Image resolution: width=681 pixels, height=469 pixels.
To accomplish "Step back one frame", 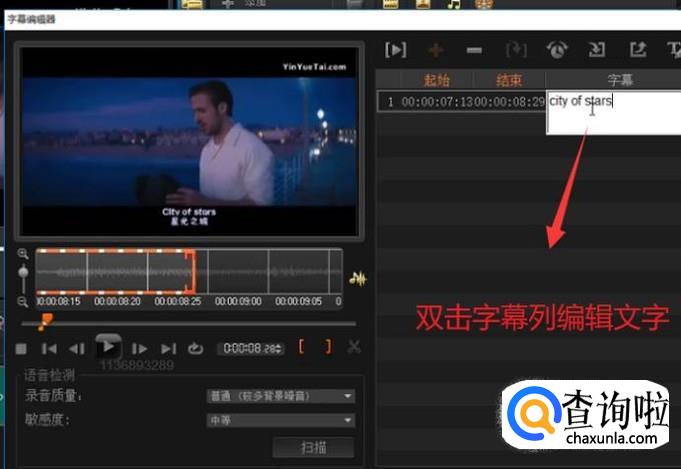I will tap(77, 349).
